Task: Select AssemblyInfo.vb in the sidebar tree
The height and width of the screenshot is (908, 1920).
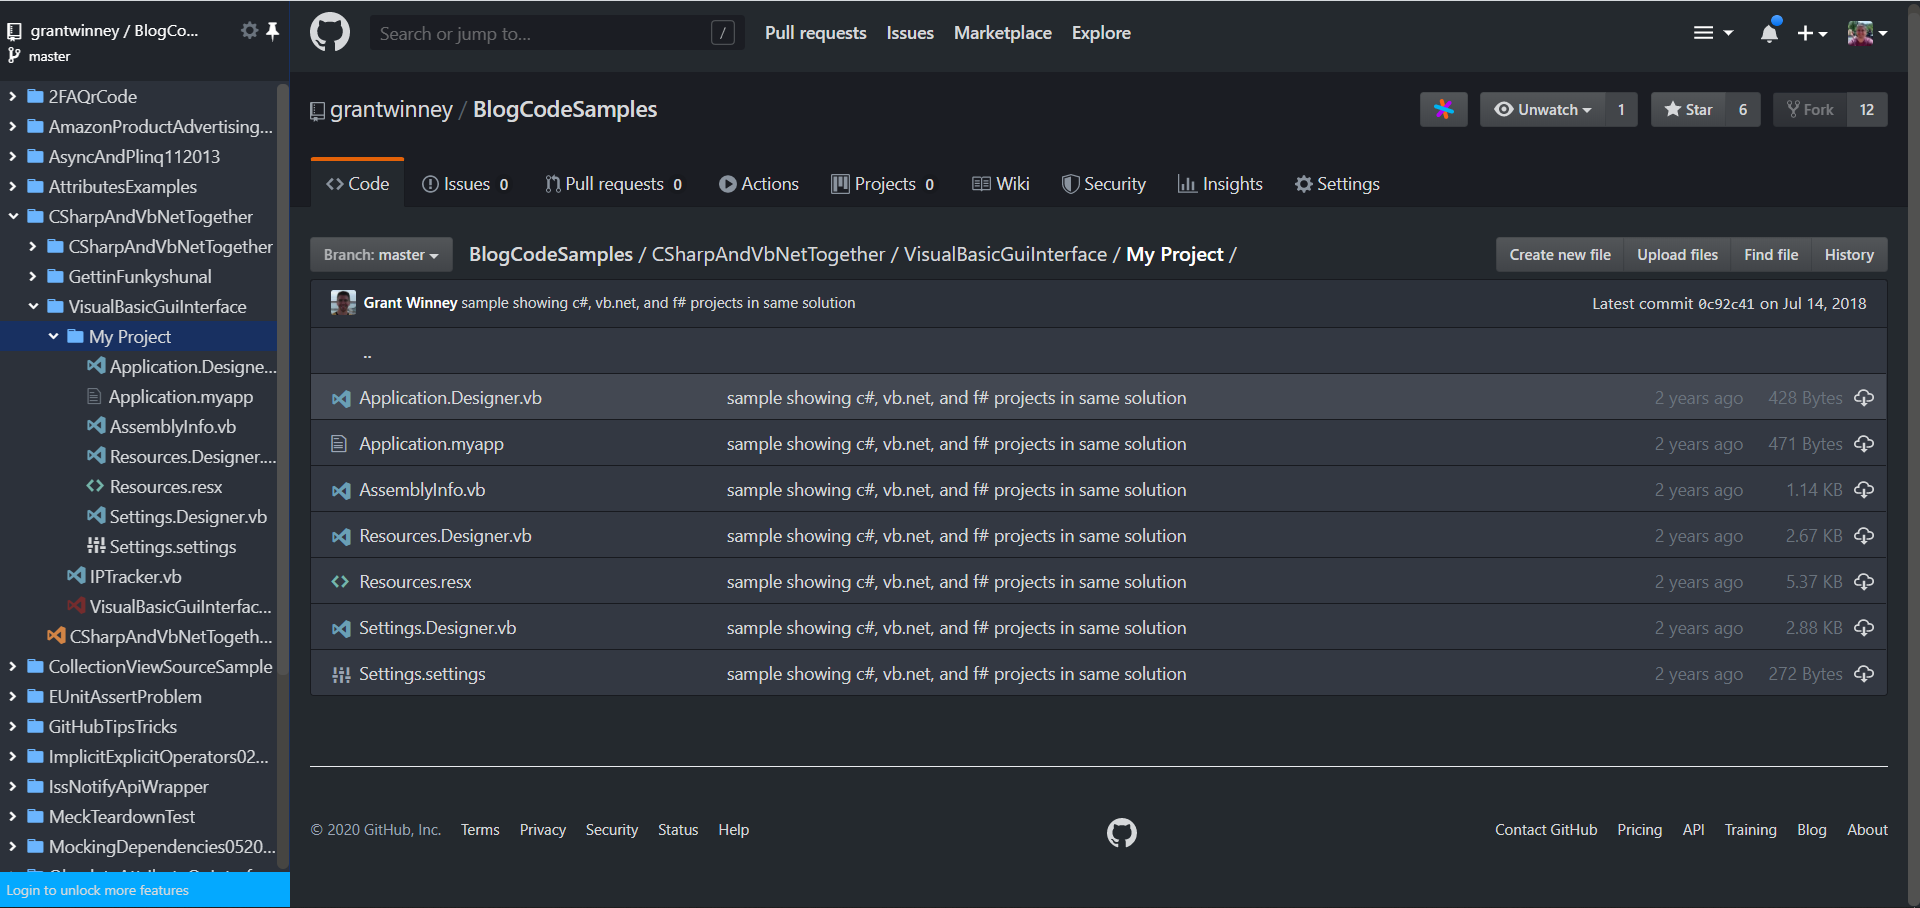Action: [x=172, y=427]
